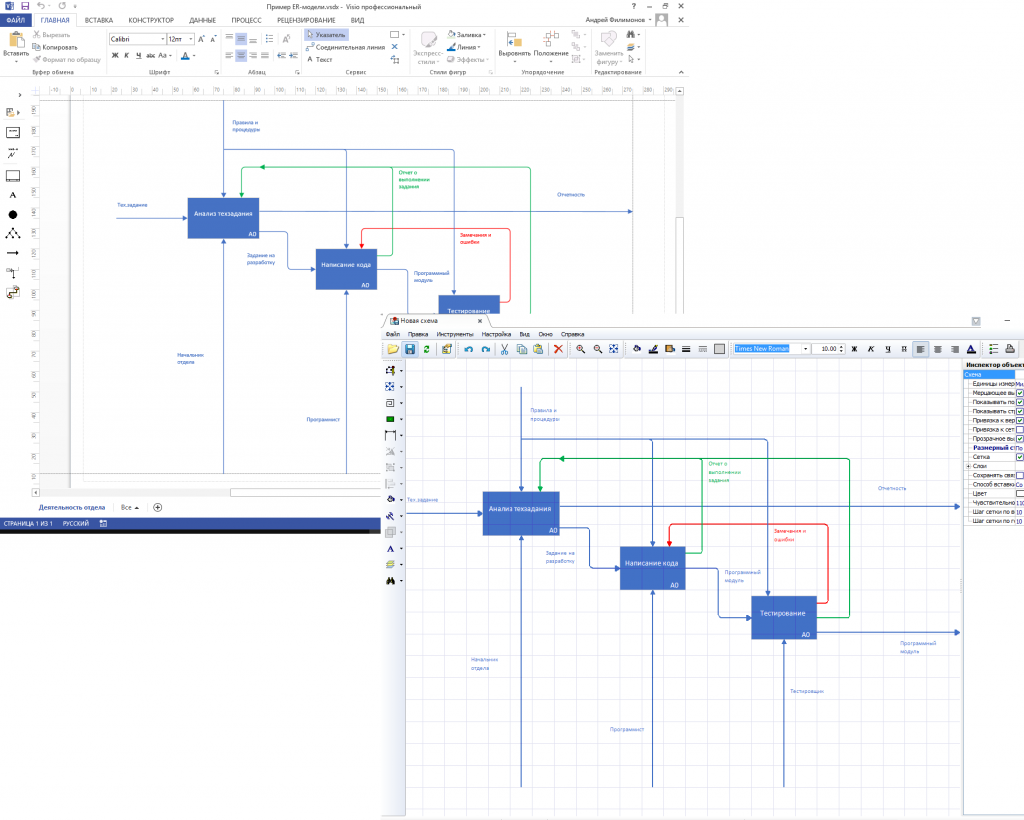Image resolution: width=1024 pixels, height=820 pixels.
Task: Add a new page with the plus button
Action: 157,507
